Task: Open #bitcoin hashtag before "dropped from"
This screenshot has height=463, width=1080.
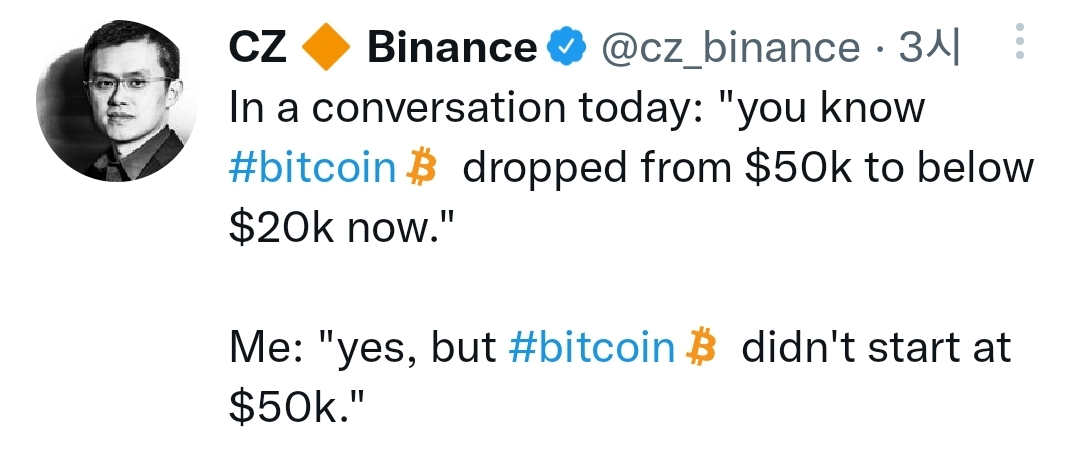Action: (x=313, y=167)
